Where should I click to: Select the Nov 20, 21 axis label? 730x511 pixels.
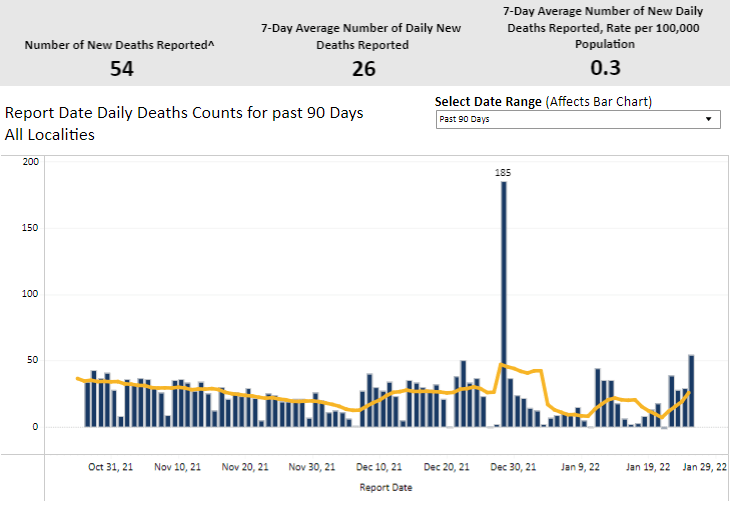245,466
